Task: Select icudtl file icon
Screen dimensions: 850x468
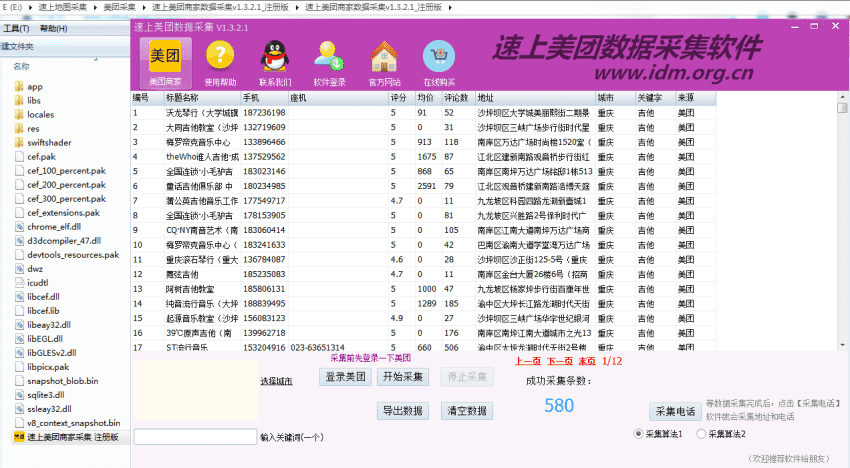Action: pyautogui.click(x=19, y=283)
